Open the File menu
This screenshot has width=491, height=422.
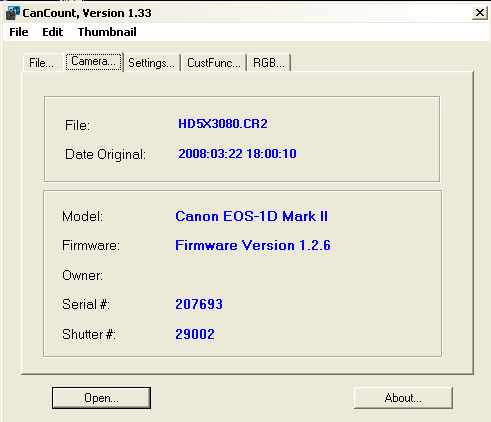point(19,32)
